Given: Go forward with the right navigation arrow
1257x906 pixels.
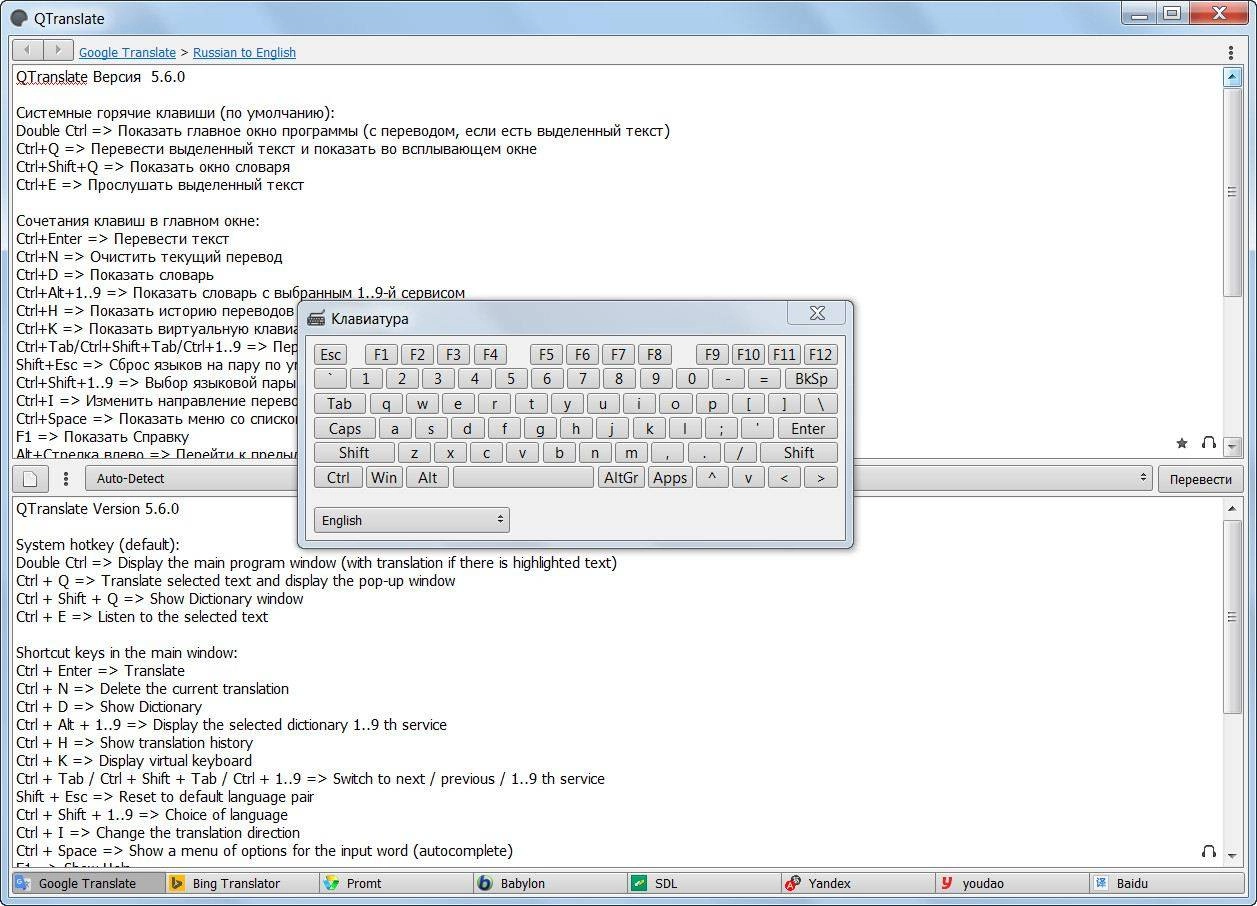Looking at the screenshot, I should pos(58,50).
